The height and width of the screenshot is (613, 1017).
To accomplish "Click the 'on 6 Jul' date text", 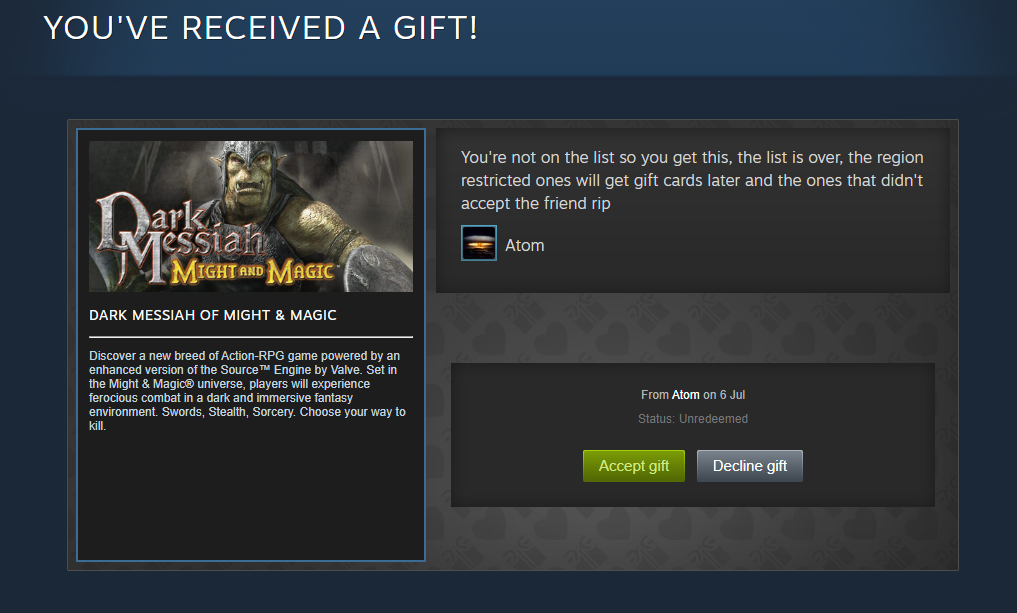I will [724, 394].
